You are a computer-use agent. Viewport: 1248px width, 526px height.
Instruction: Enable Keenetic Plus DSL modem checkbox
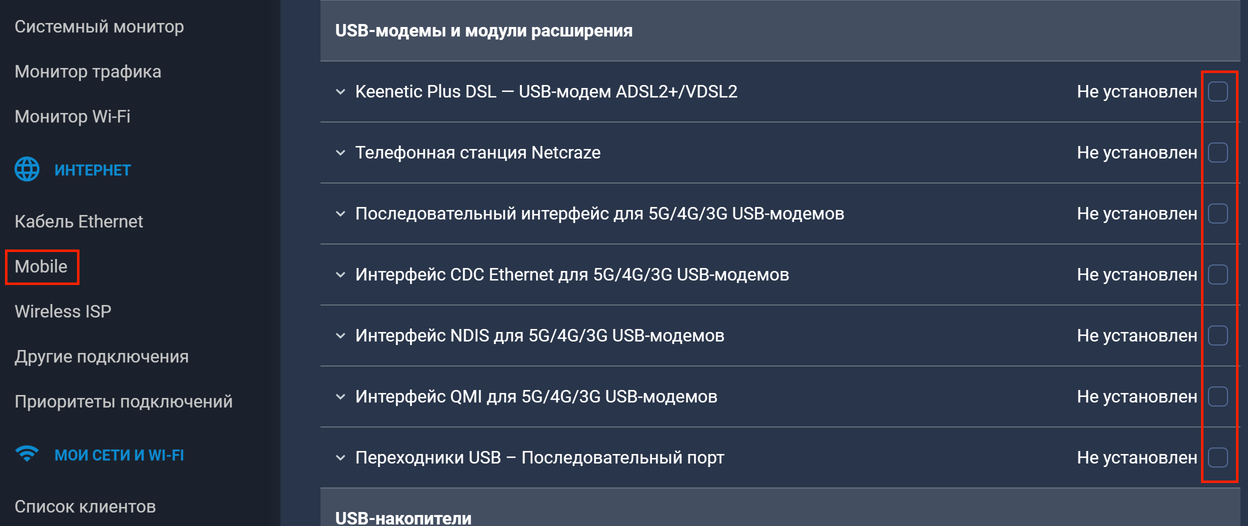tap(1218, 92)
